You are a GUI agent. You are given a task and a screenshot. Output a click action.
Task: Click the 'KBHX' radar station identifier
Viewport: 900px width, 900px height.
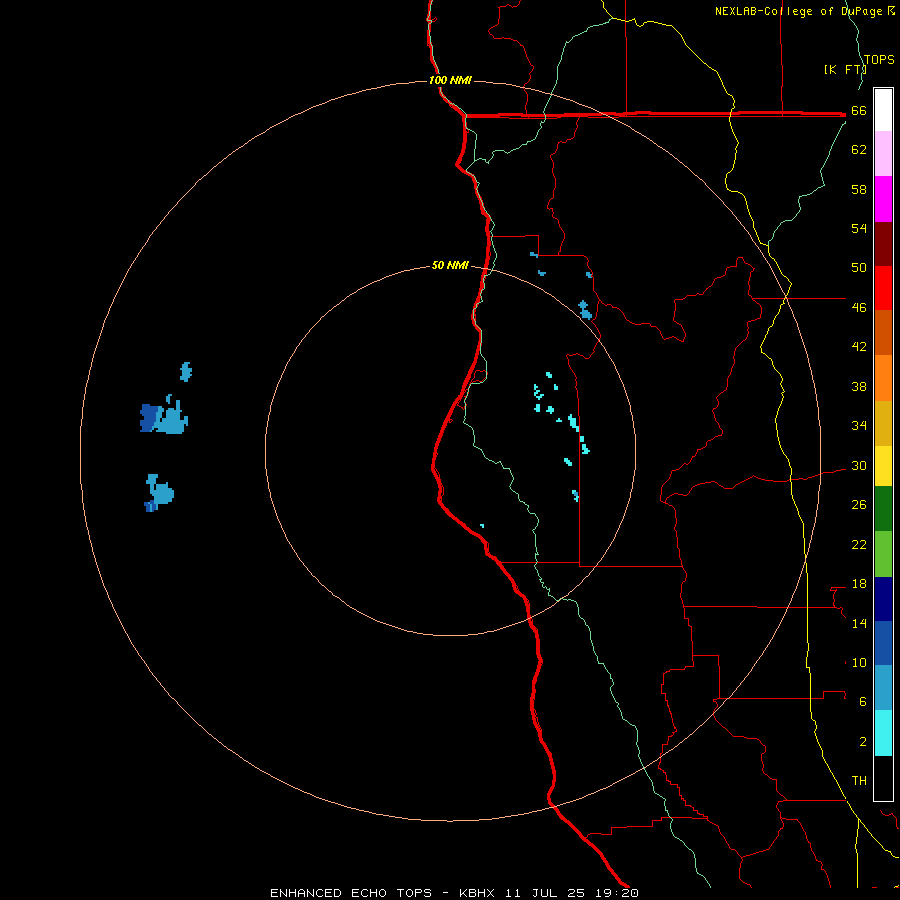click(x=476, y=893)
